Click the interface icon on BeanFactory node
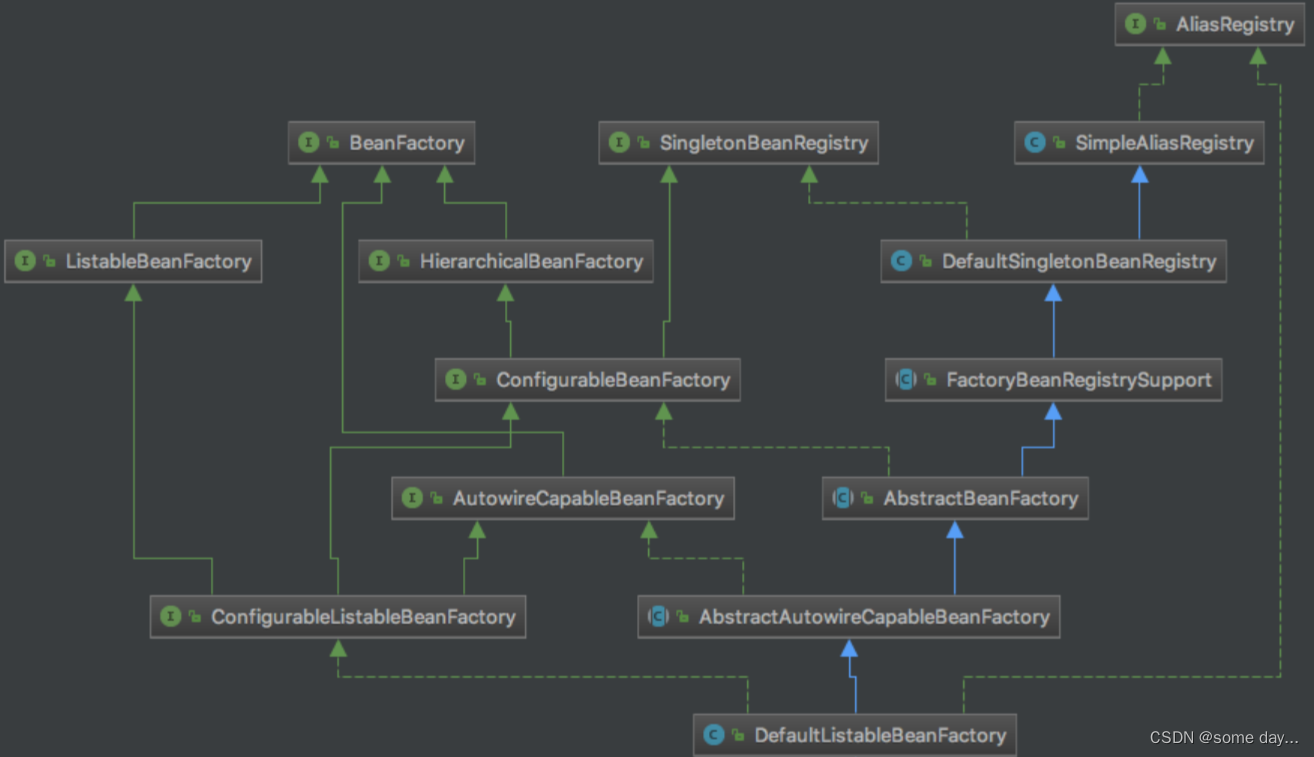 [308, 143]
